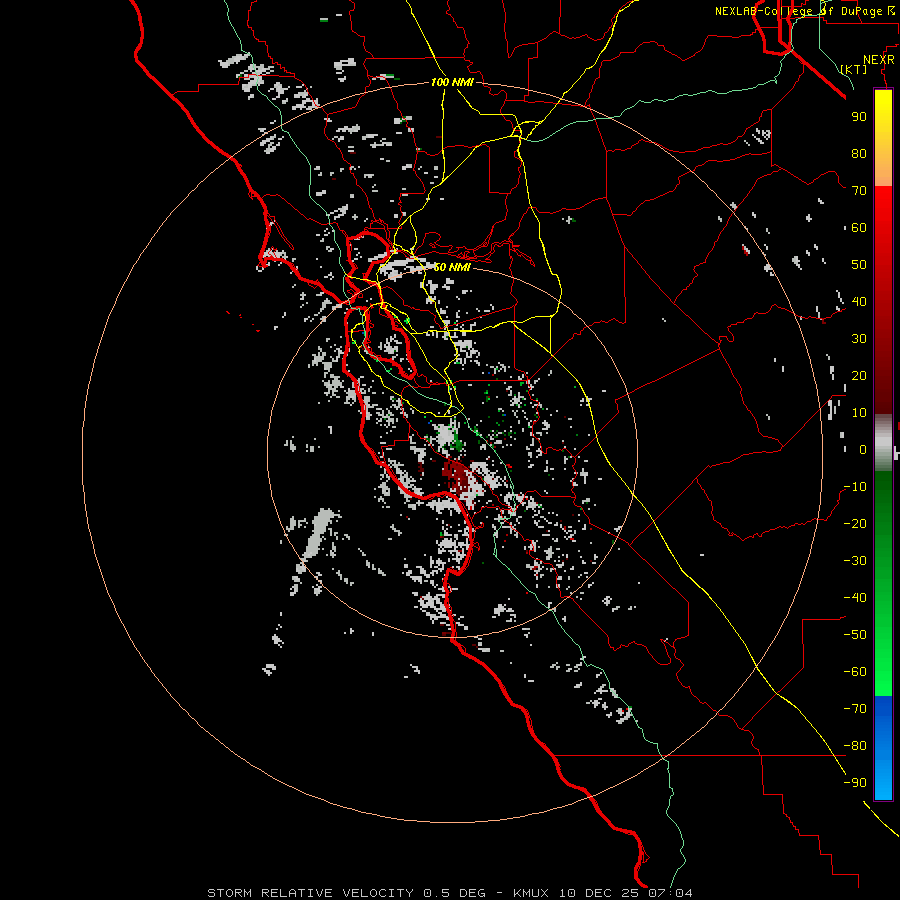900x900 pixels.
Task: Click the 0 value on the color scale
Action: (863, 449)
